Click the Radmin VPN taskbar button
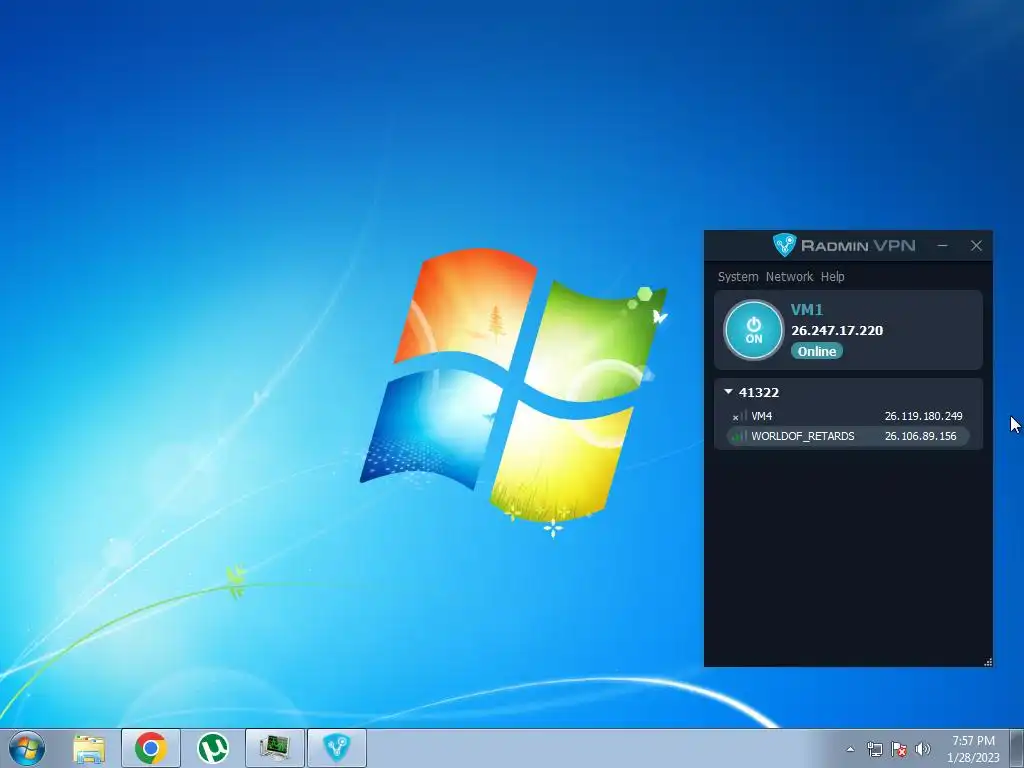This screenshot has width=1024, height=768. pos(337,748)
